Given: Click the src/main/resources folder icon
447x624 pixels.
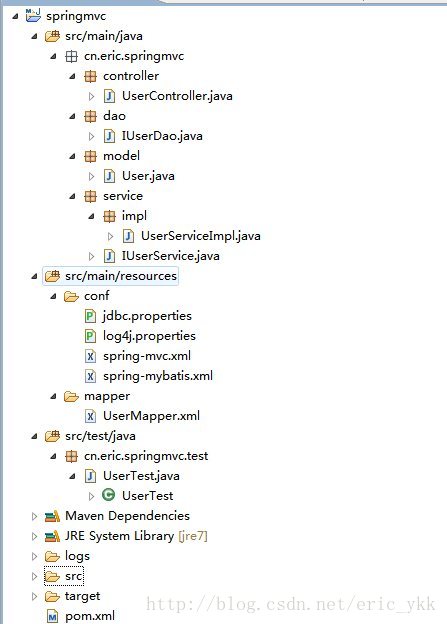Looking at the screenshot, I should (52, 276).
